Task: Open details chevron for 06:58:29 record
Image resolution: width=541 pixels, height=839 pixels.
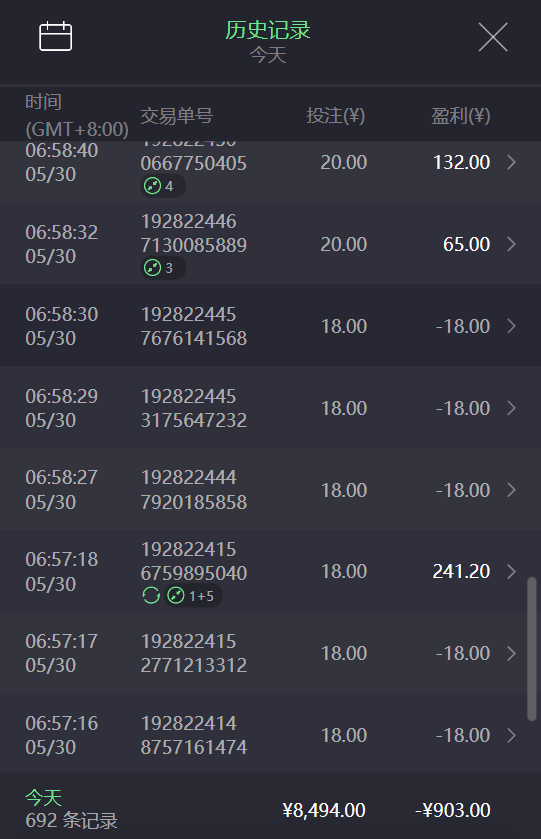Action: coord(512,408)
